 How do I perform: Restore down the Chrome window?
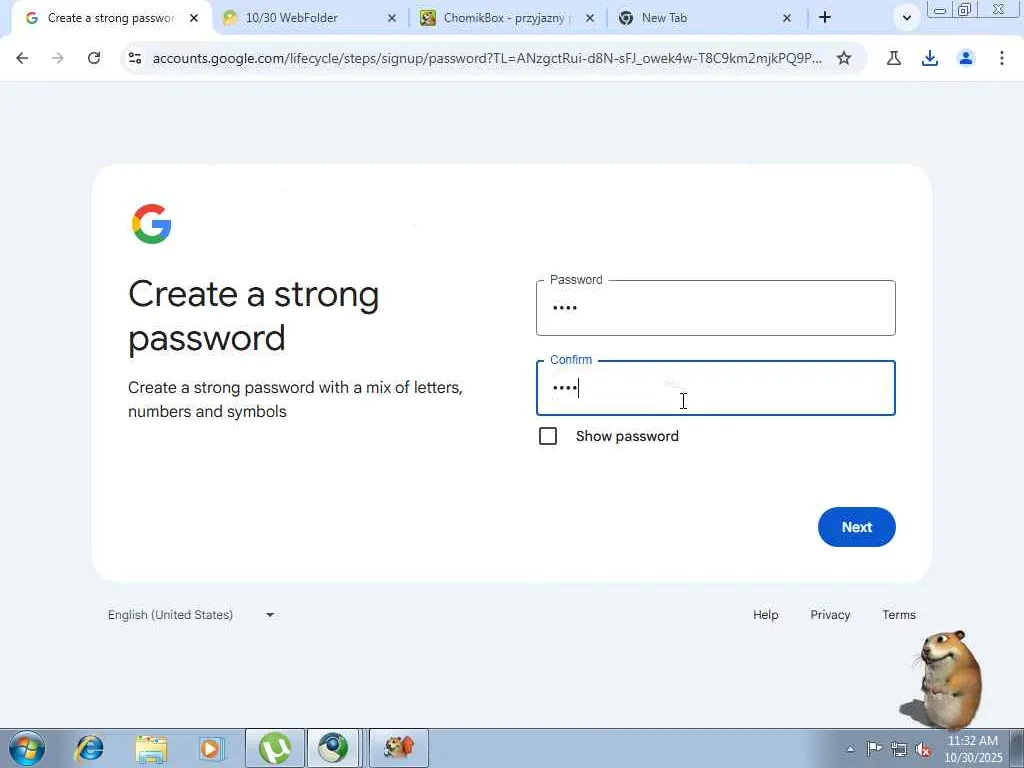pos(965,10)
